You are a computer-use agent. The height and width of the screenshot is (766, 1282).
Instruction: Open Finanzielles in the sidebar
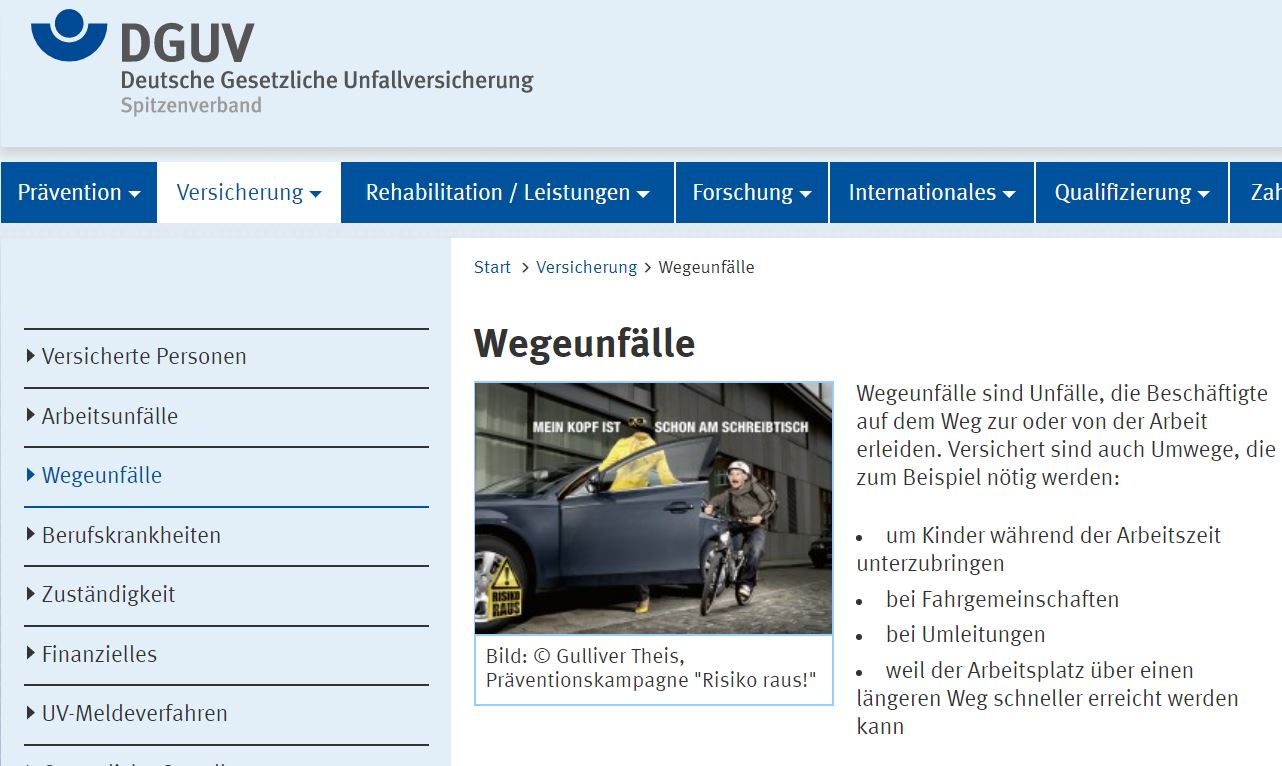pos(226,654)
